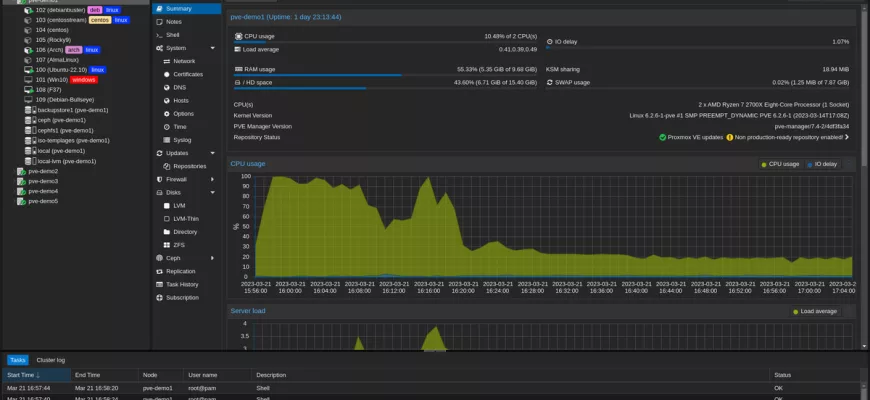Click the backupstore1 storage icon
This screenshot has height=400, width=870.
30,110
